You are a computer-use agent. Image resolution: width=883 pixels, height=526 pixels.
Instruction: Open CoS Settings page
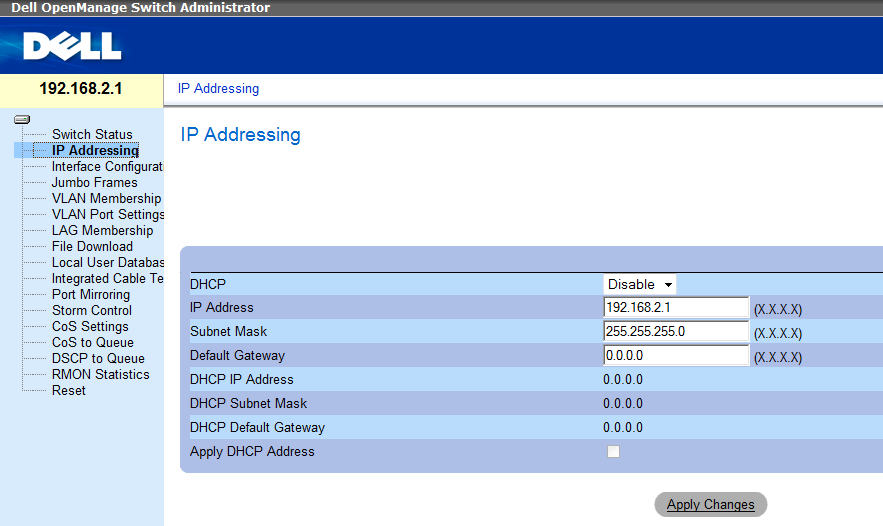pos(90,327)
